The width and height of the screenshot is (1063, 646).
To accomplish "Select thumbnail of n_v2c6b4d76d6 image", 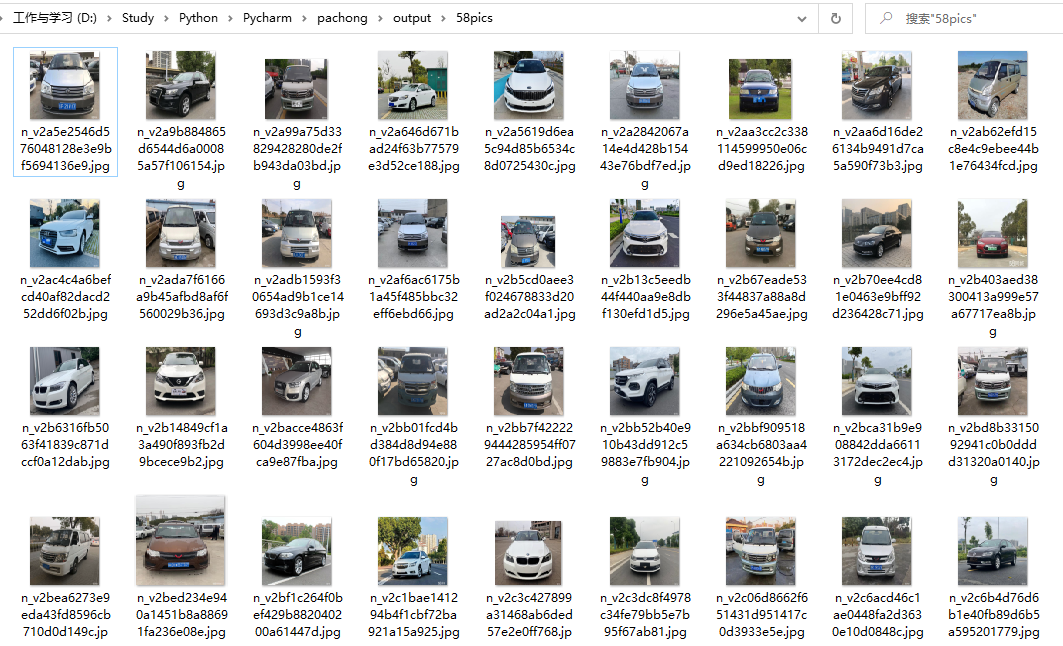I will click(x=992, y=551).
